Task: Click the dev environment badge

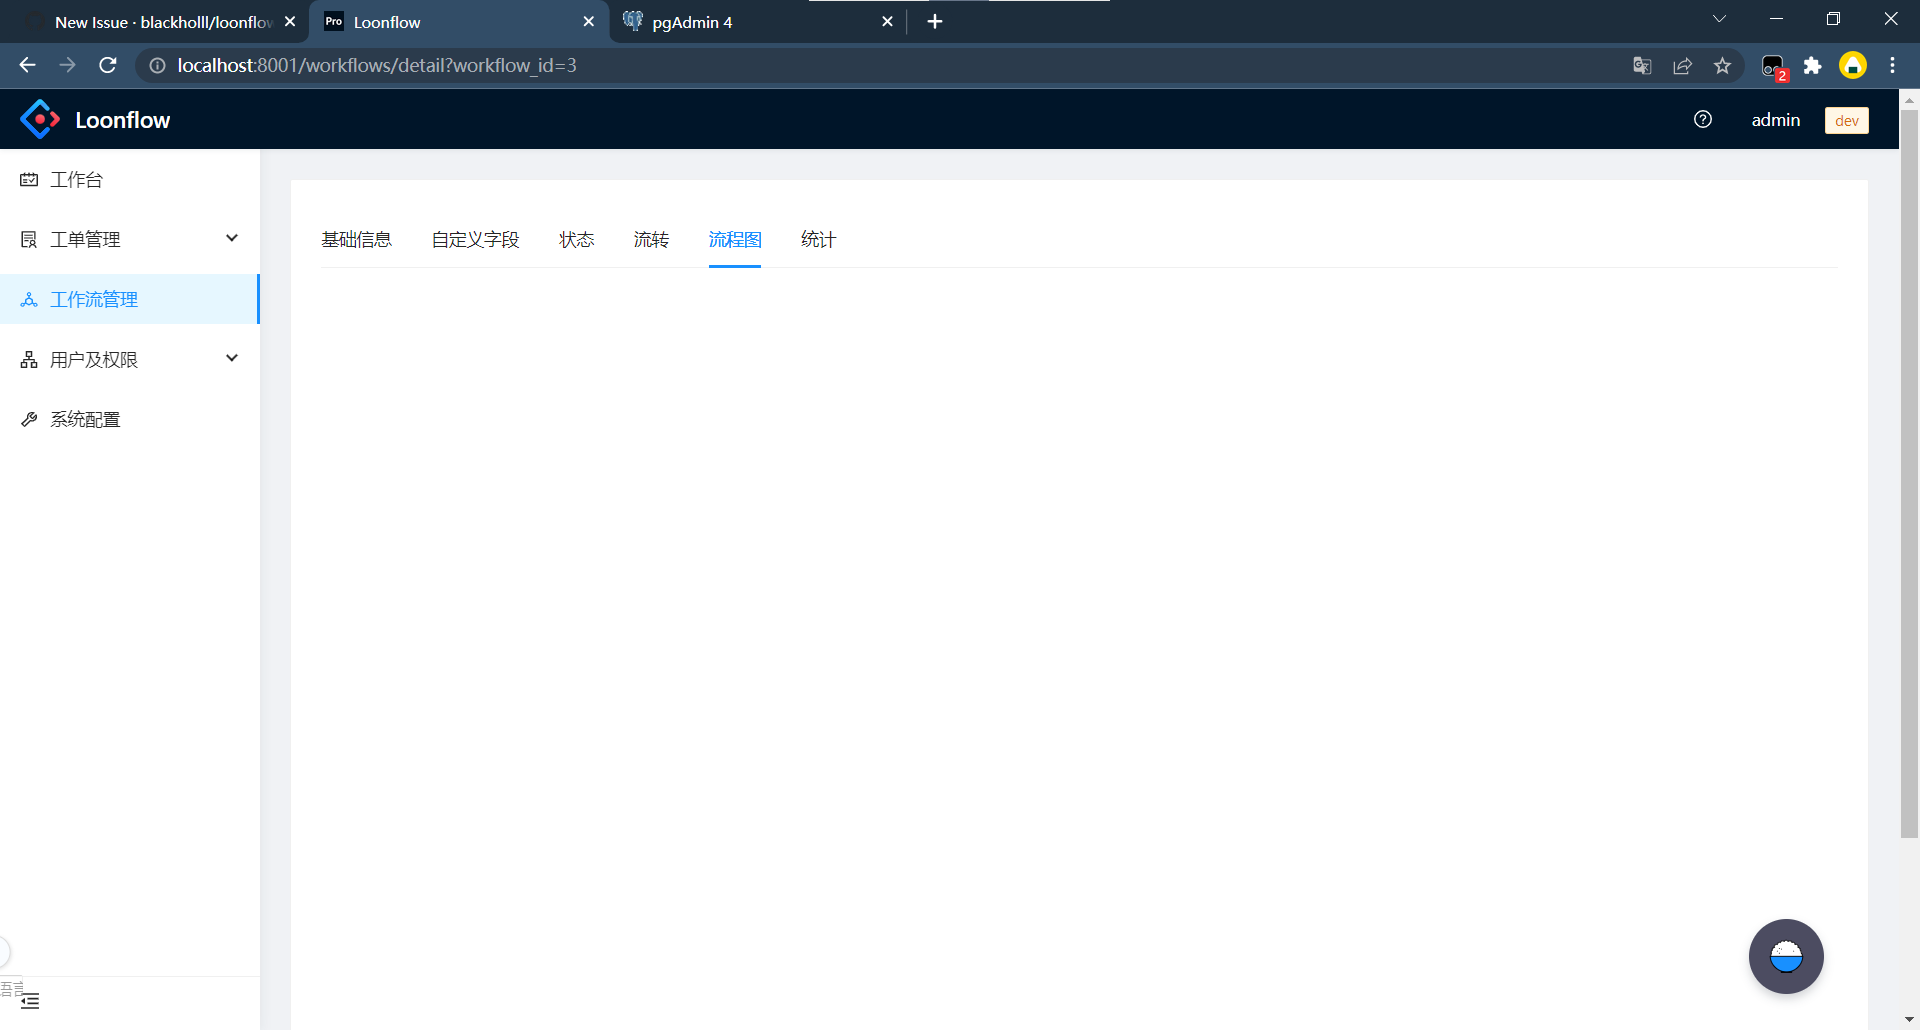Action: pyautogui.click(x=1847, y=120)
